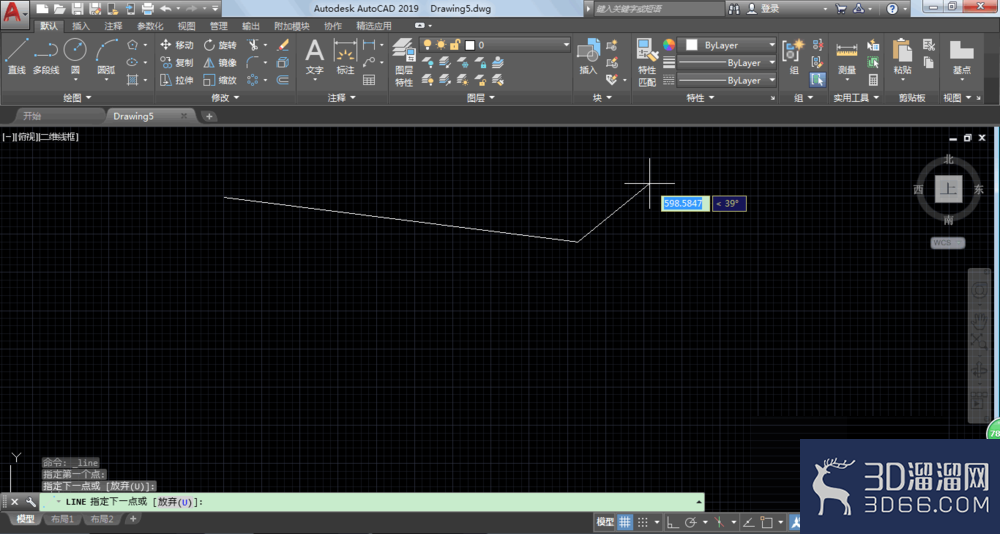Expand the Modify (修改) panel

[x=224, y=98]
